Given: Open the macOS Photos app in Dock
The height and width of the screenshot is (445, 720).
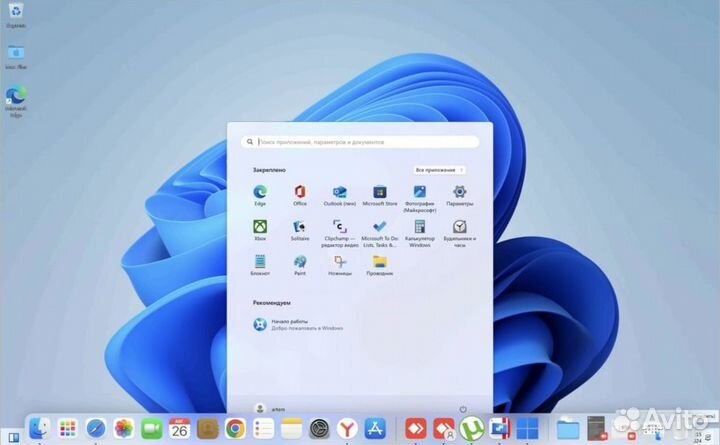Looking at the screenshot, I should [x=124, y=429].
